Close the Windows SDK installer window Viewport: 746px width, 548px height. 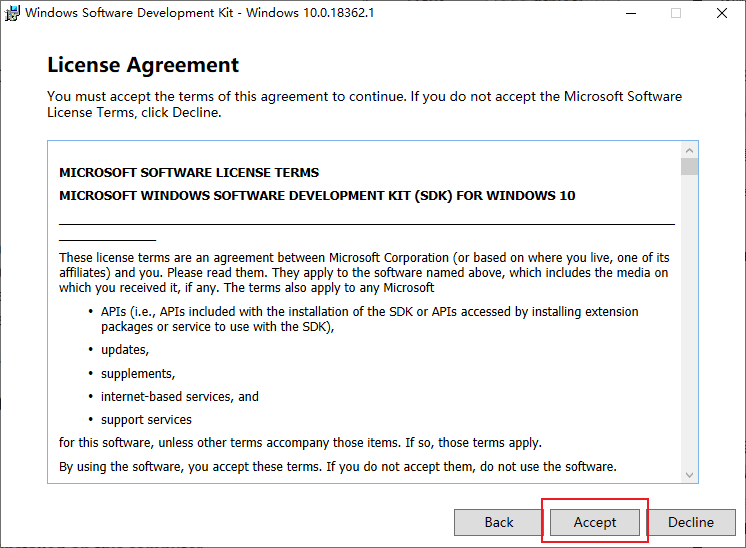[x=721, y=13]
